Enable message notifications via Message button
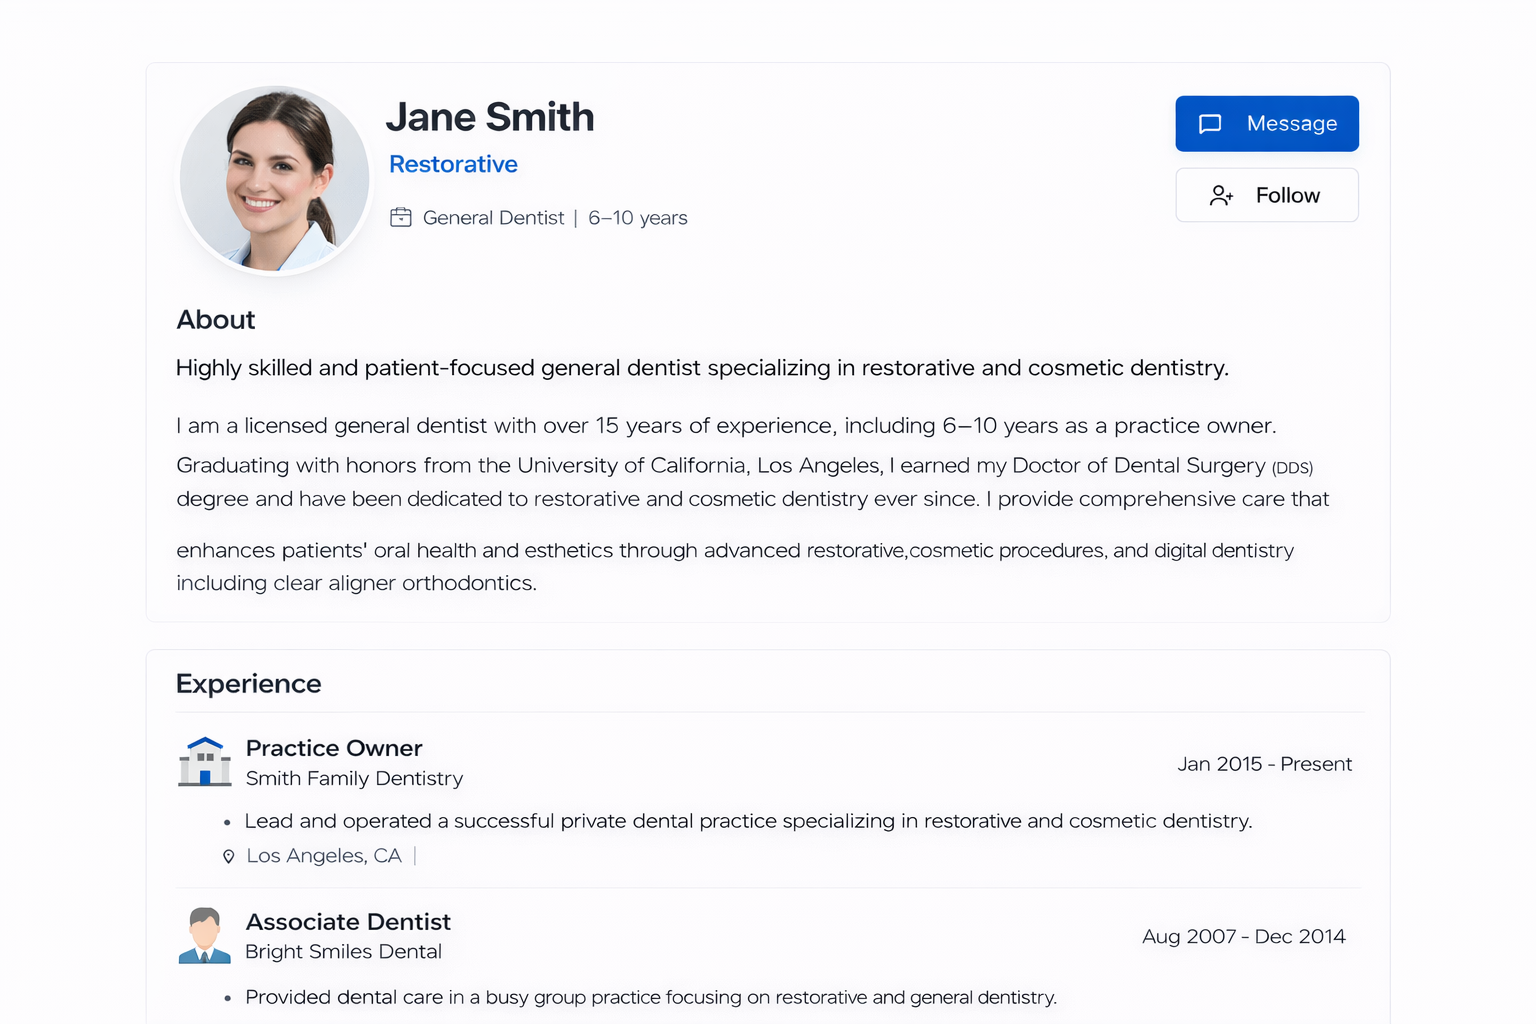The width and height of the screenshot is (1536, 1024). 1267,123
